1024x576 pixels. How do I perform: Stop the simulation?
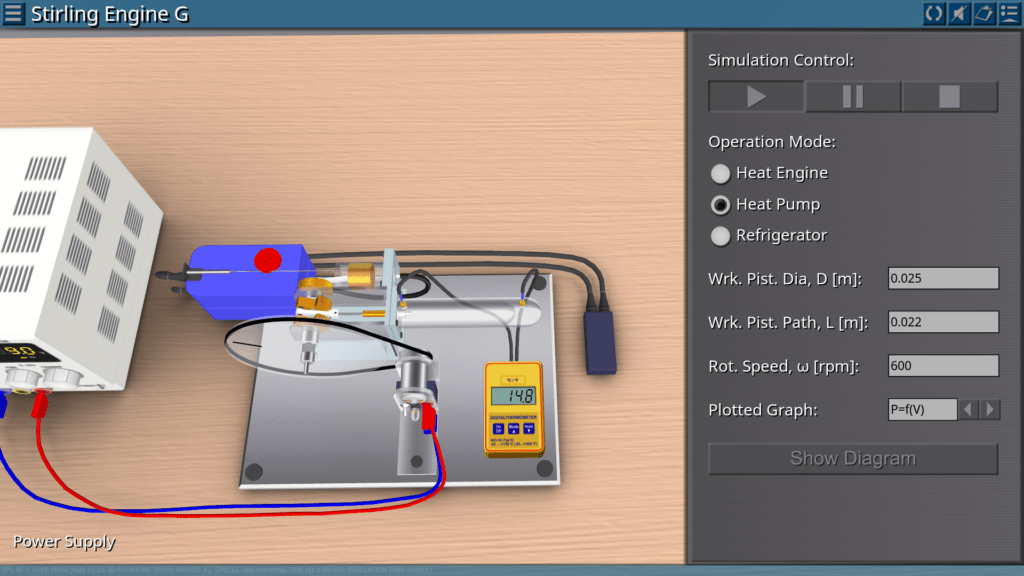tap(949, 96)
